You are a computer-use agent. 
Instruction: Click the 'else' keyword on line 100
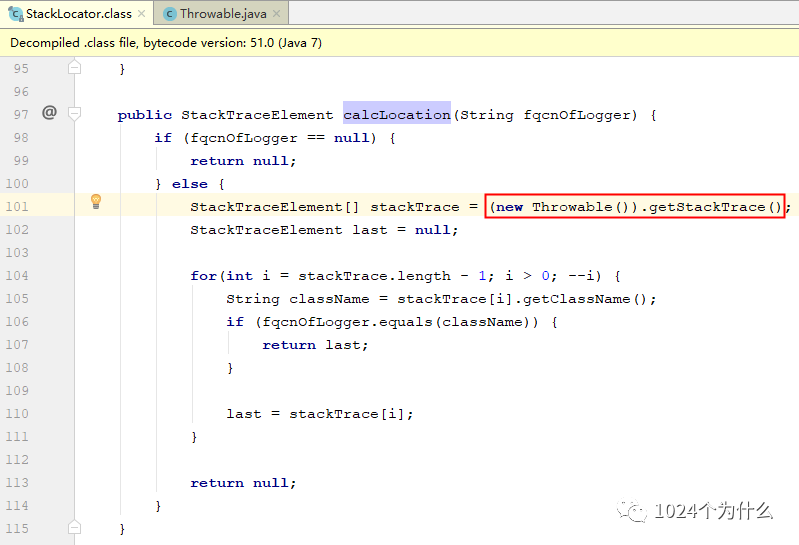click(190, 184)
